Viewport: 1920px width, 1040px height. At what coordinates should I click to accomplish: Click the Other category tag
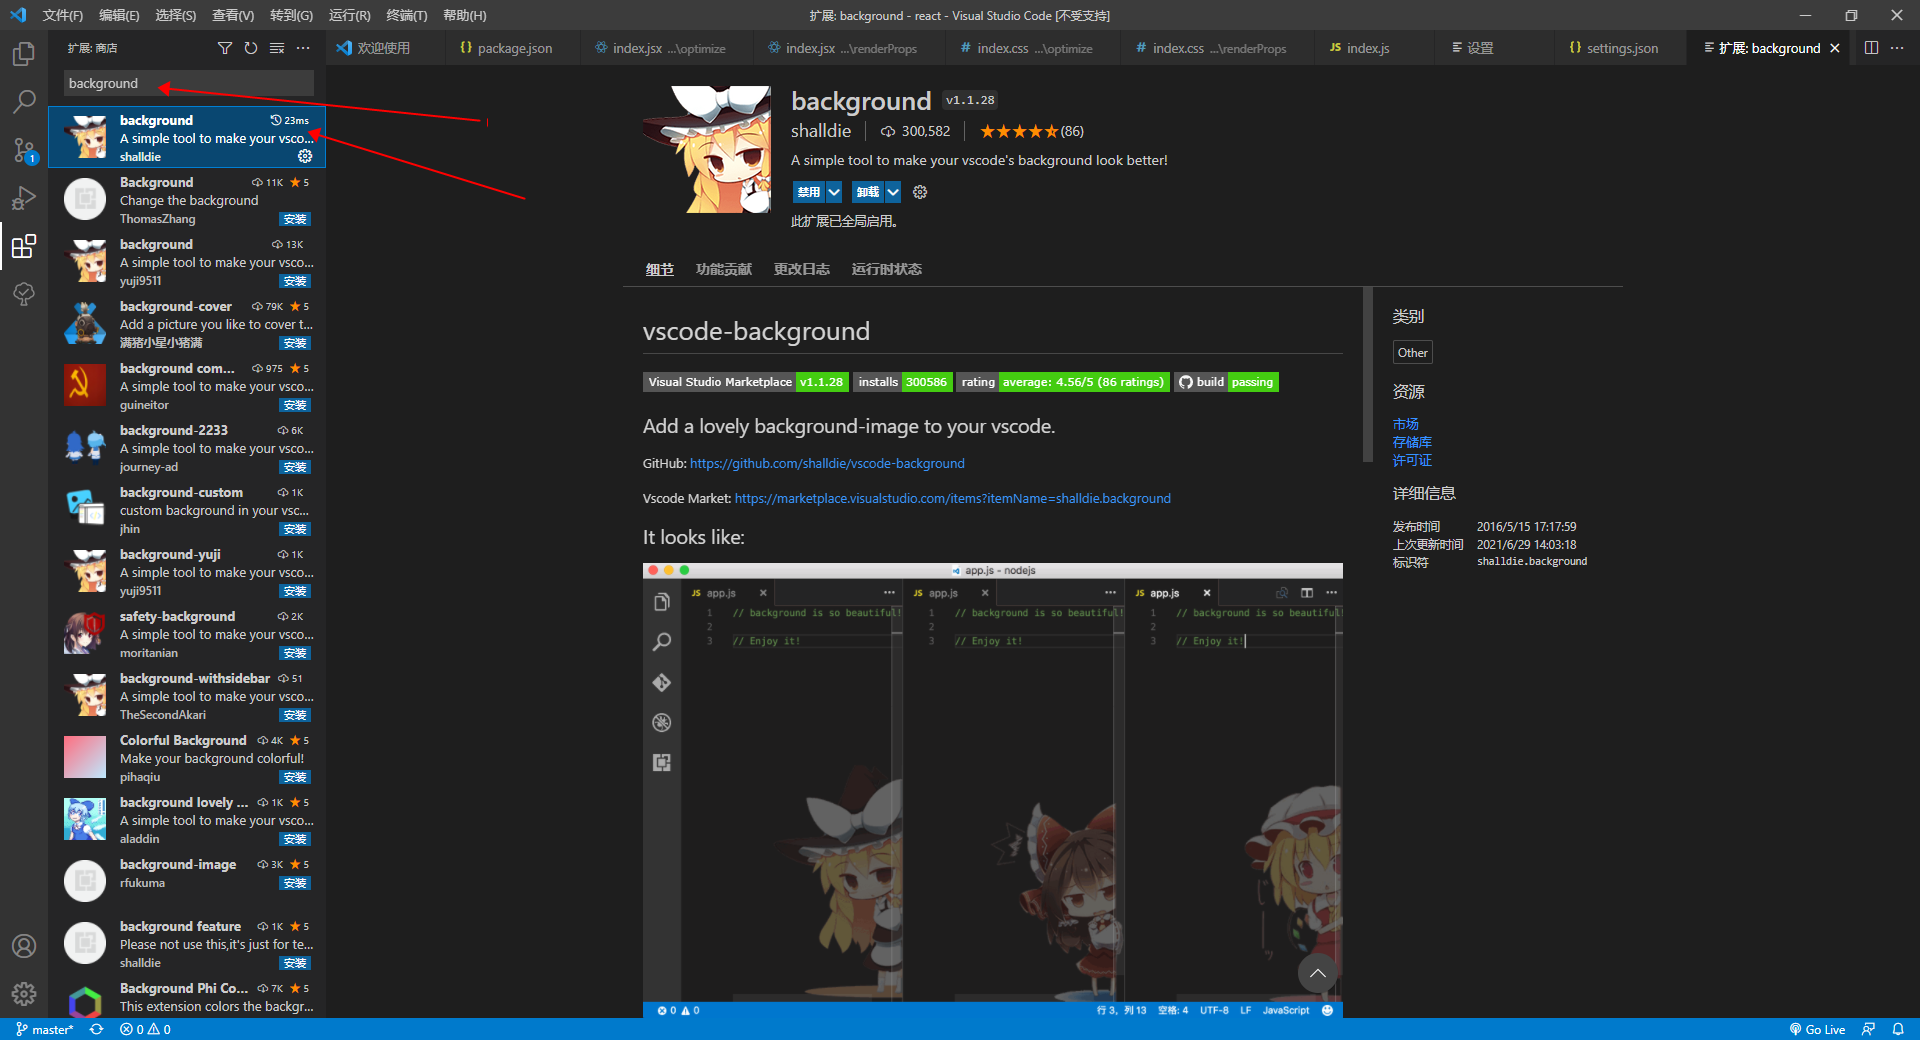point(1413,352)
